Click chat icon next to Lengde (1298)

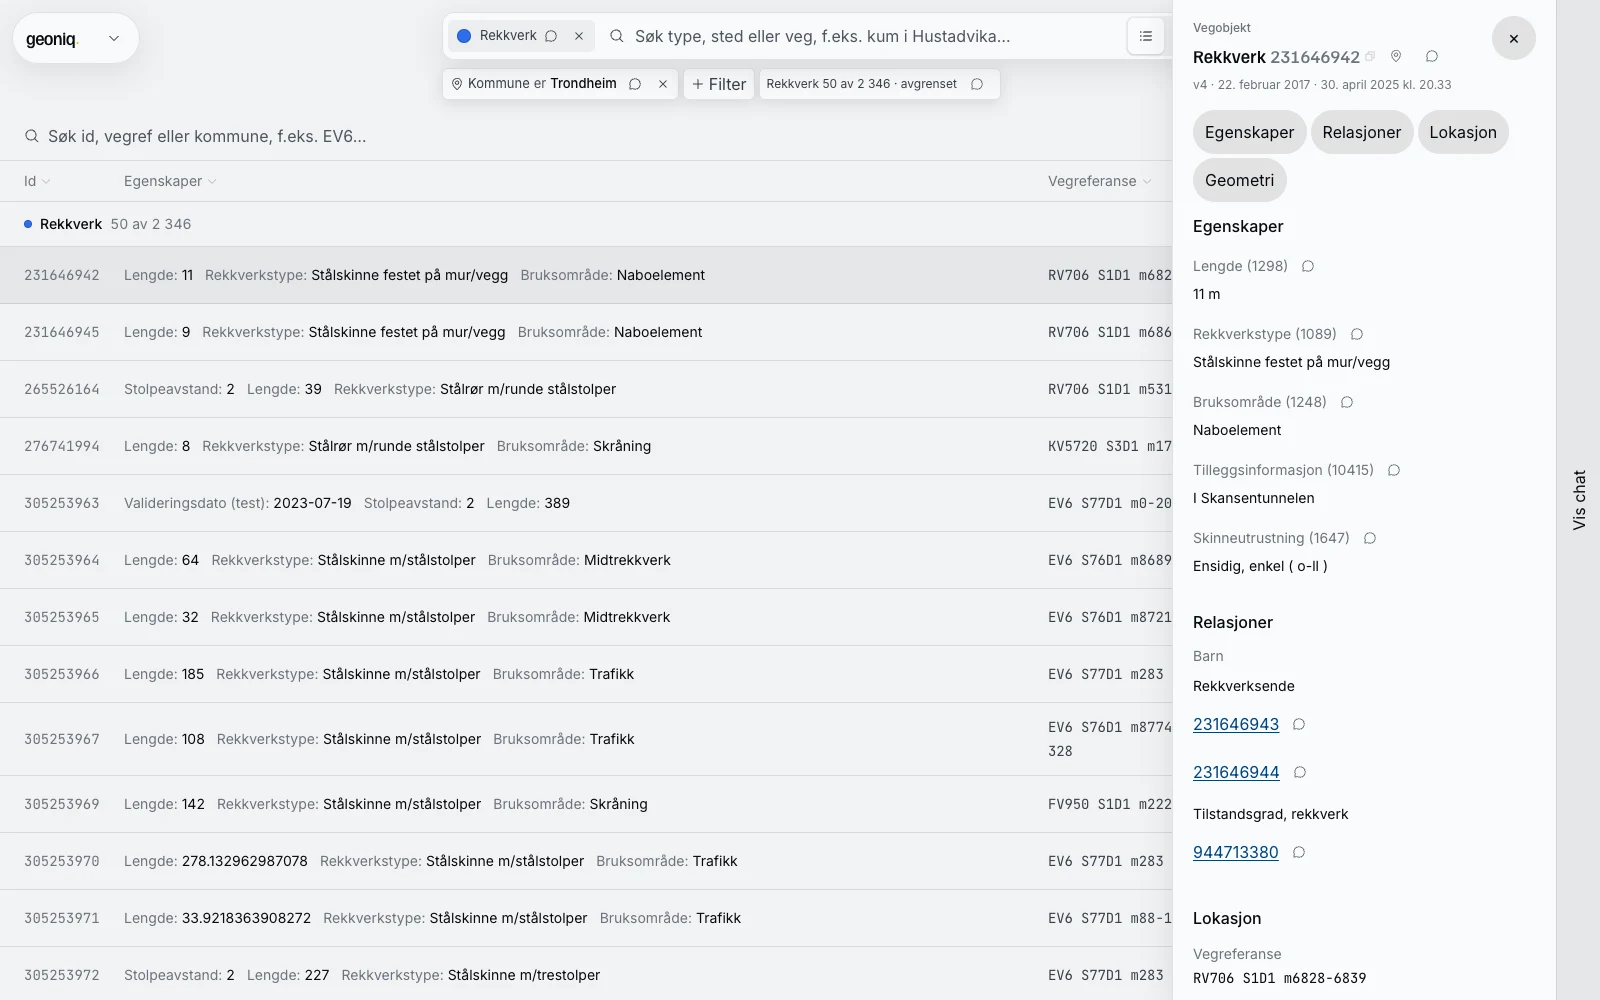tap(1308, 266)
